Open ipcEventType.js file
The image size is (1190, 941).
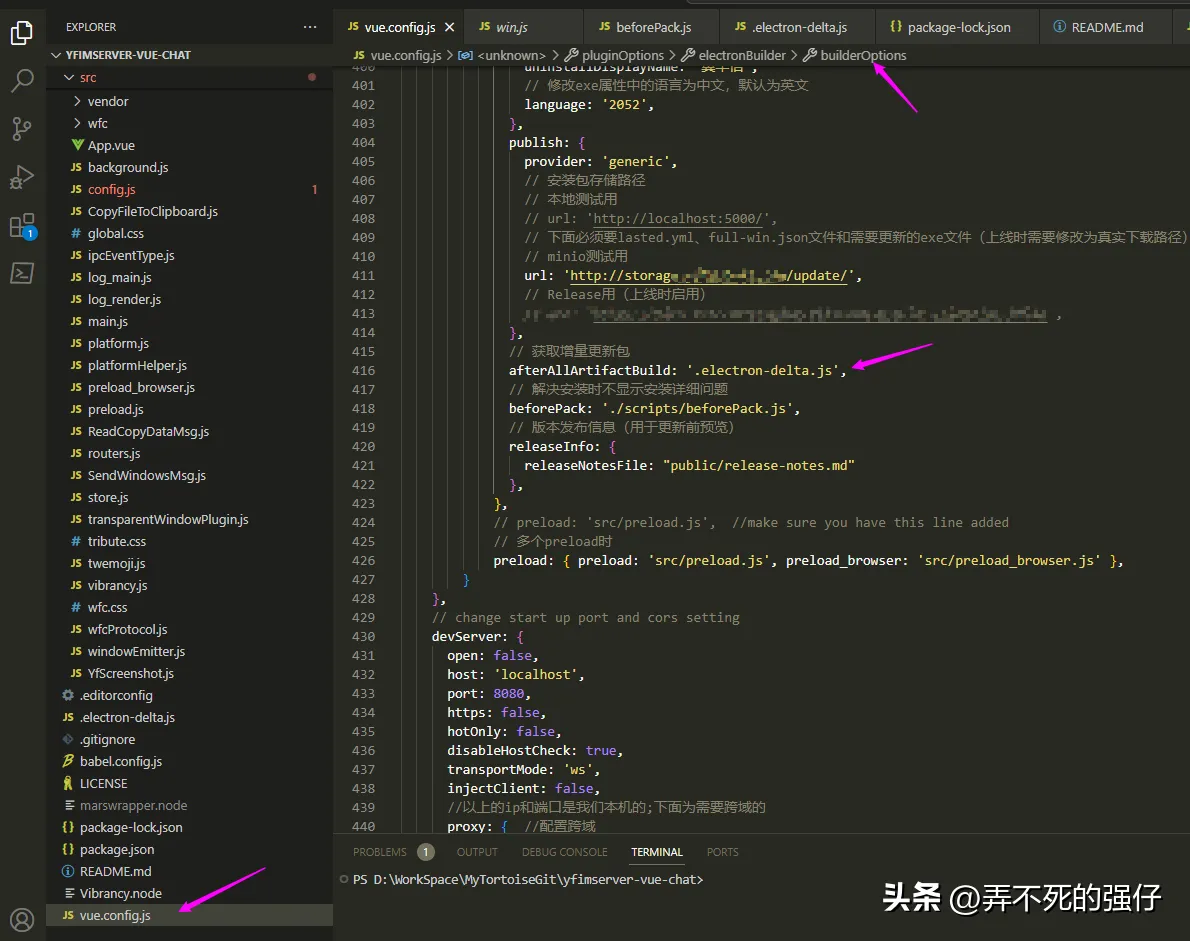[x=190, y=255]
